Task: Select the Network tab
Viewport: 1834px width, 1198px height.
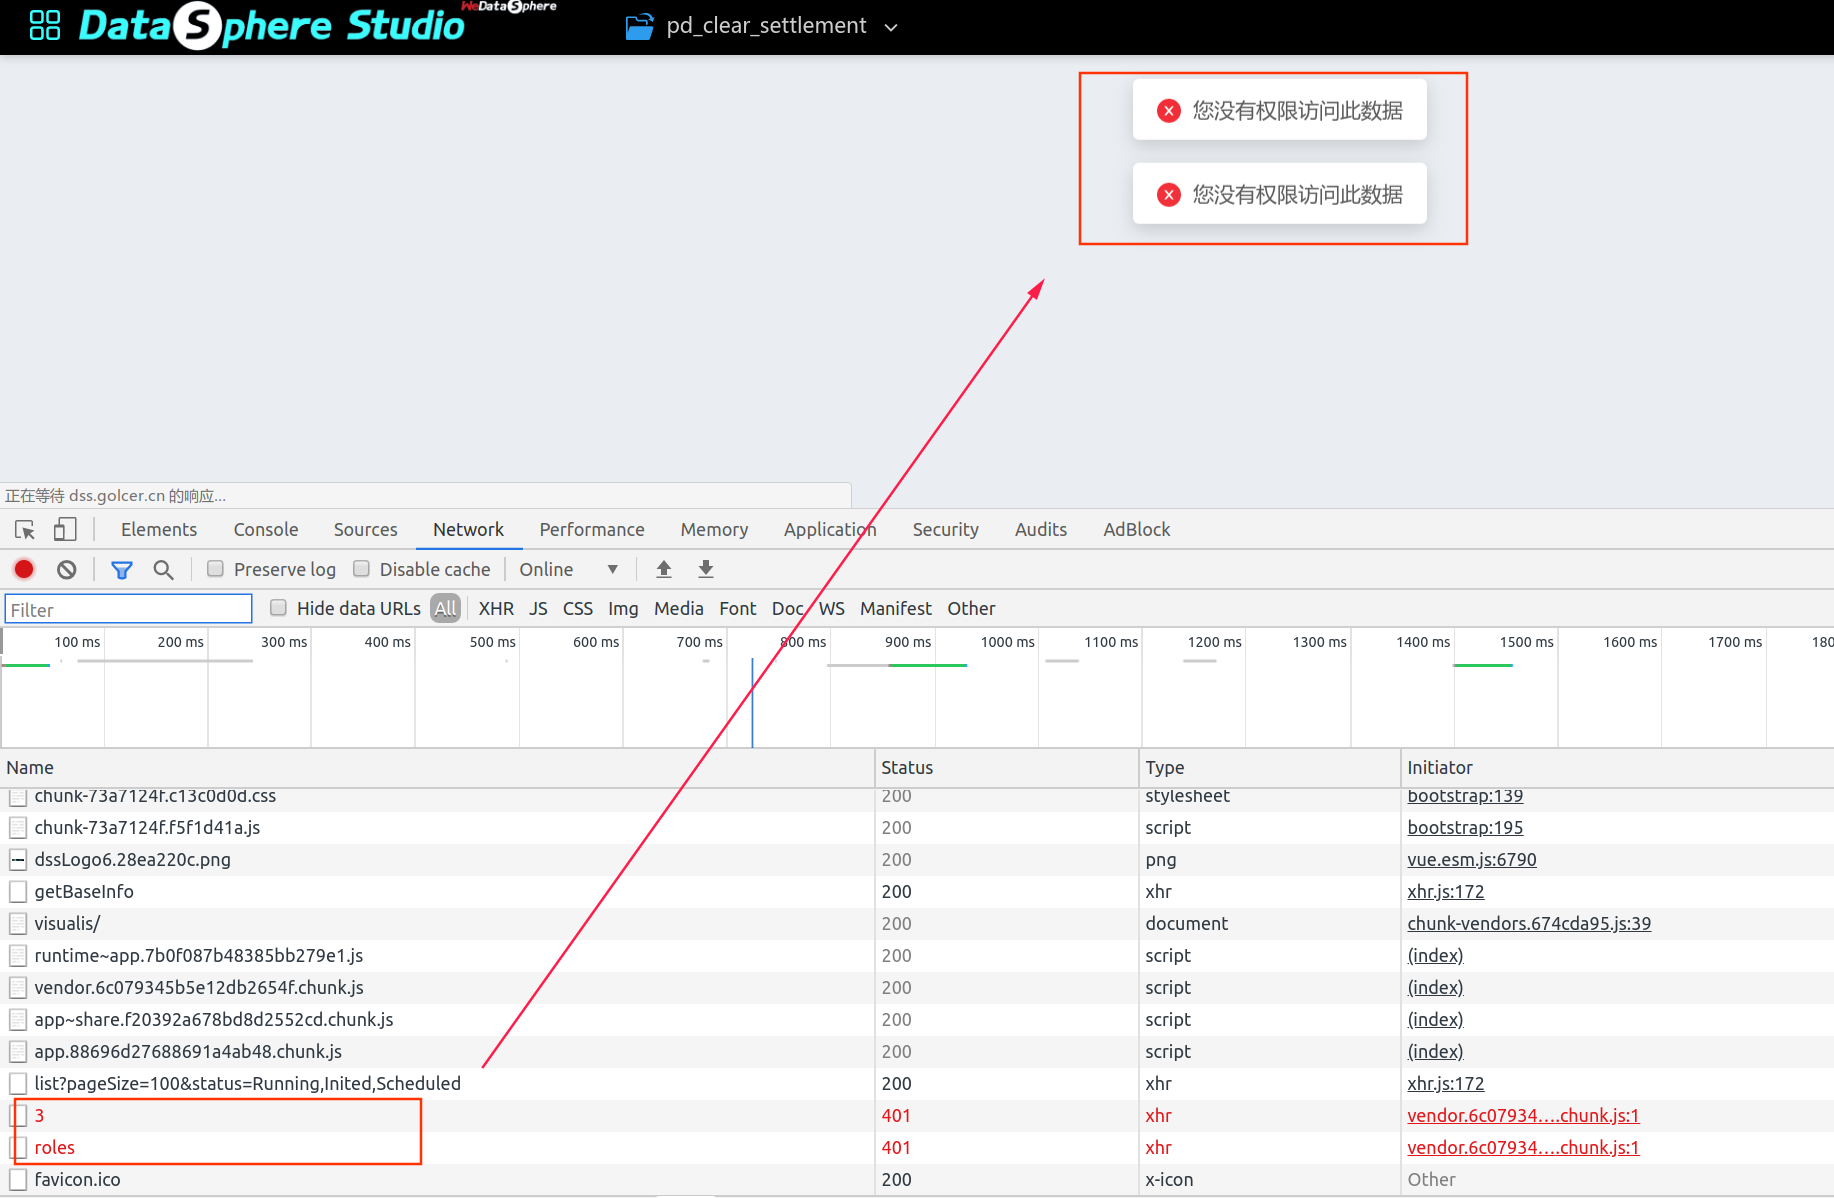Action: (468, 529)
